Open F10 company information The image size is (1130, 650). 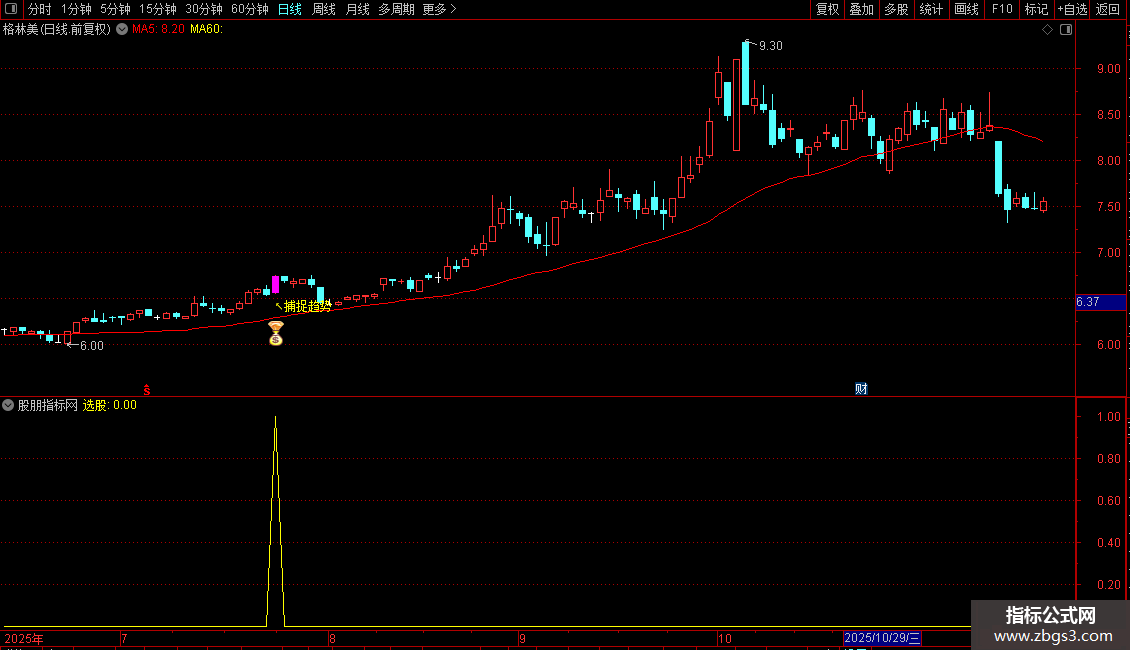click(x=1002, y=9)
